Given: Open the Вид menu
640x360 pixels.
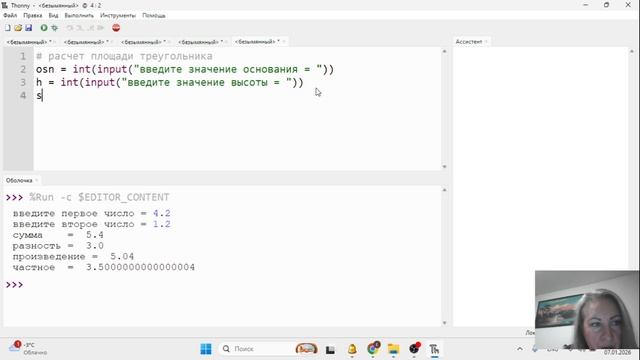Looking at the screenshot, I should 53,15.
